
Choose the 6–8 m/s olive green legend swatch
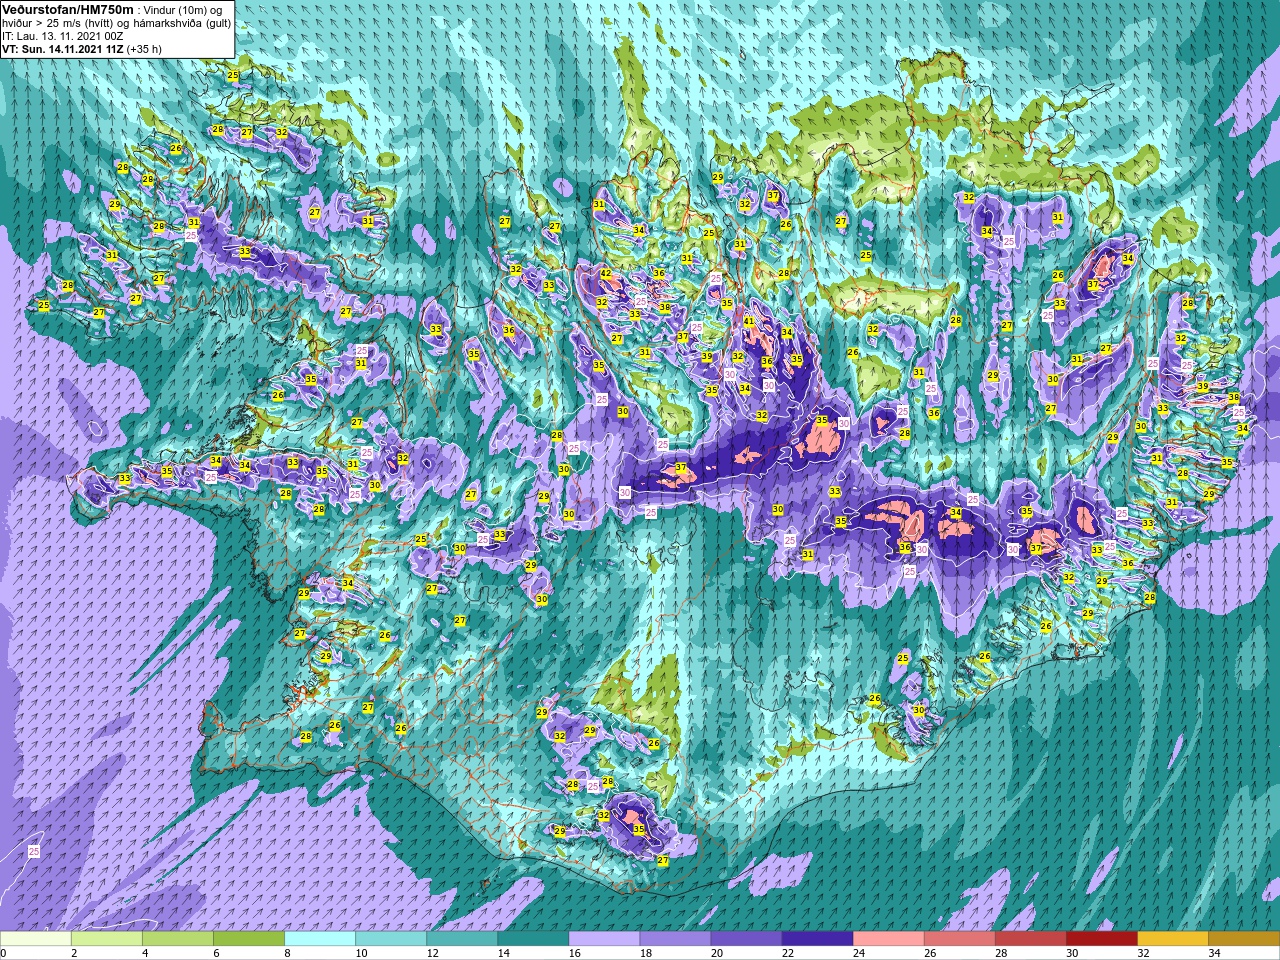[x=249, y=939]
